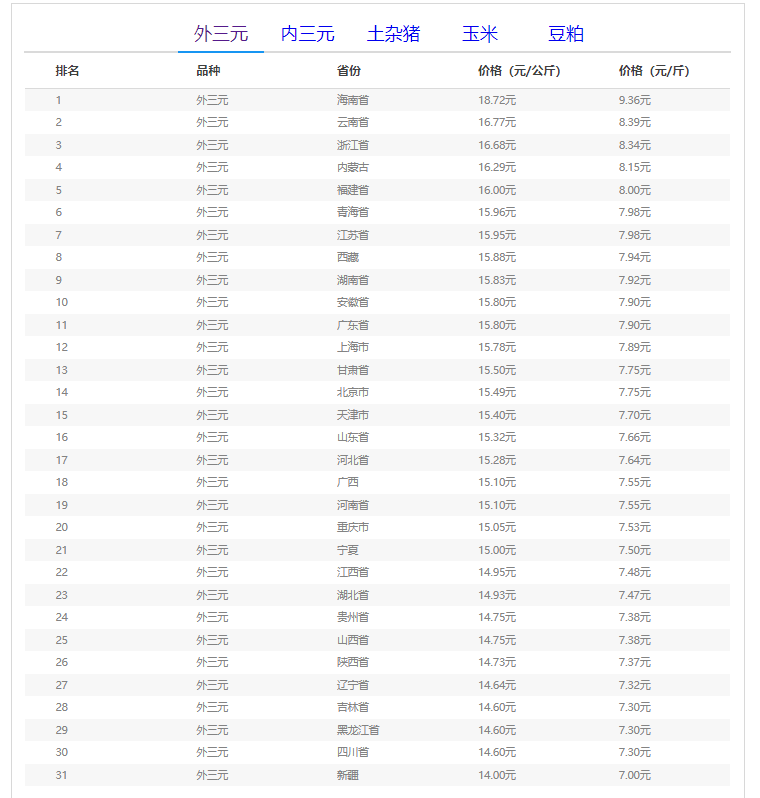Image resolution: width=760 pixels, height=798 pixels.
Task: Select the 新疆 province cell
Action: (x=348, y=775)
